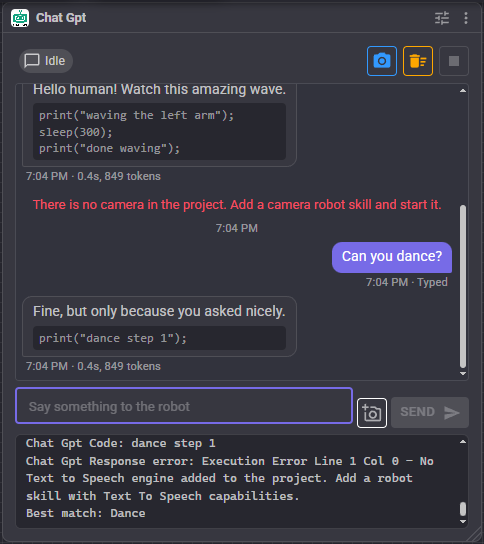
Task: Click the Chat Gpt robot logo icon
Action: 20,18
